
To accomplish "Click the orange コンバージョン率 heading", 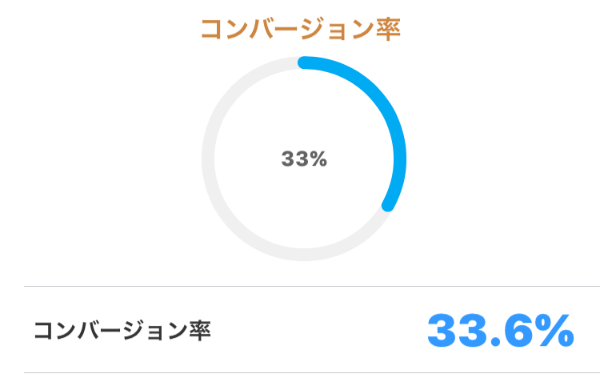I will click(x=301, y=29).
